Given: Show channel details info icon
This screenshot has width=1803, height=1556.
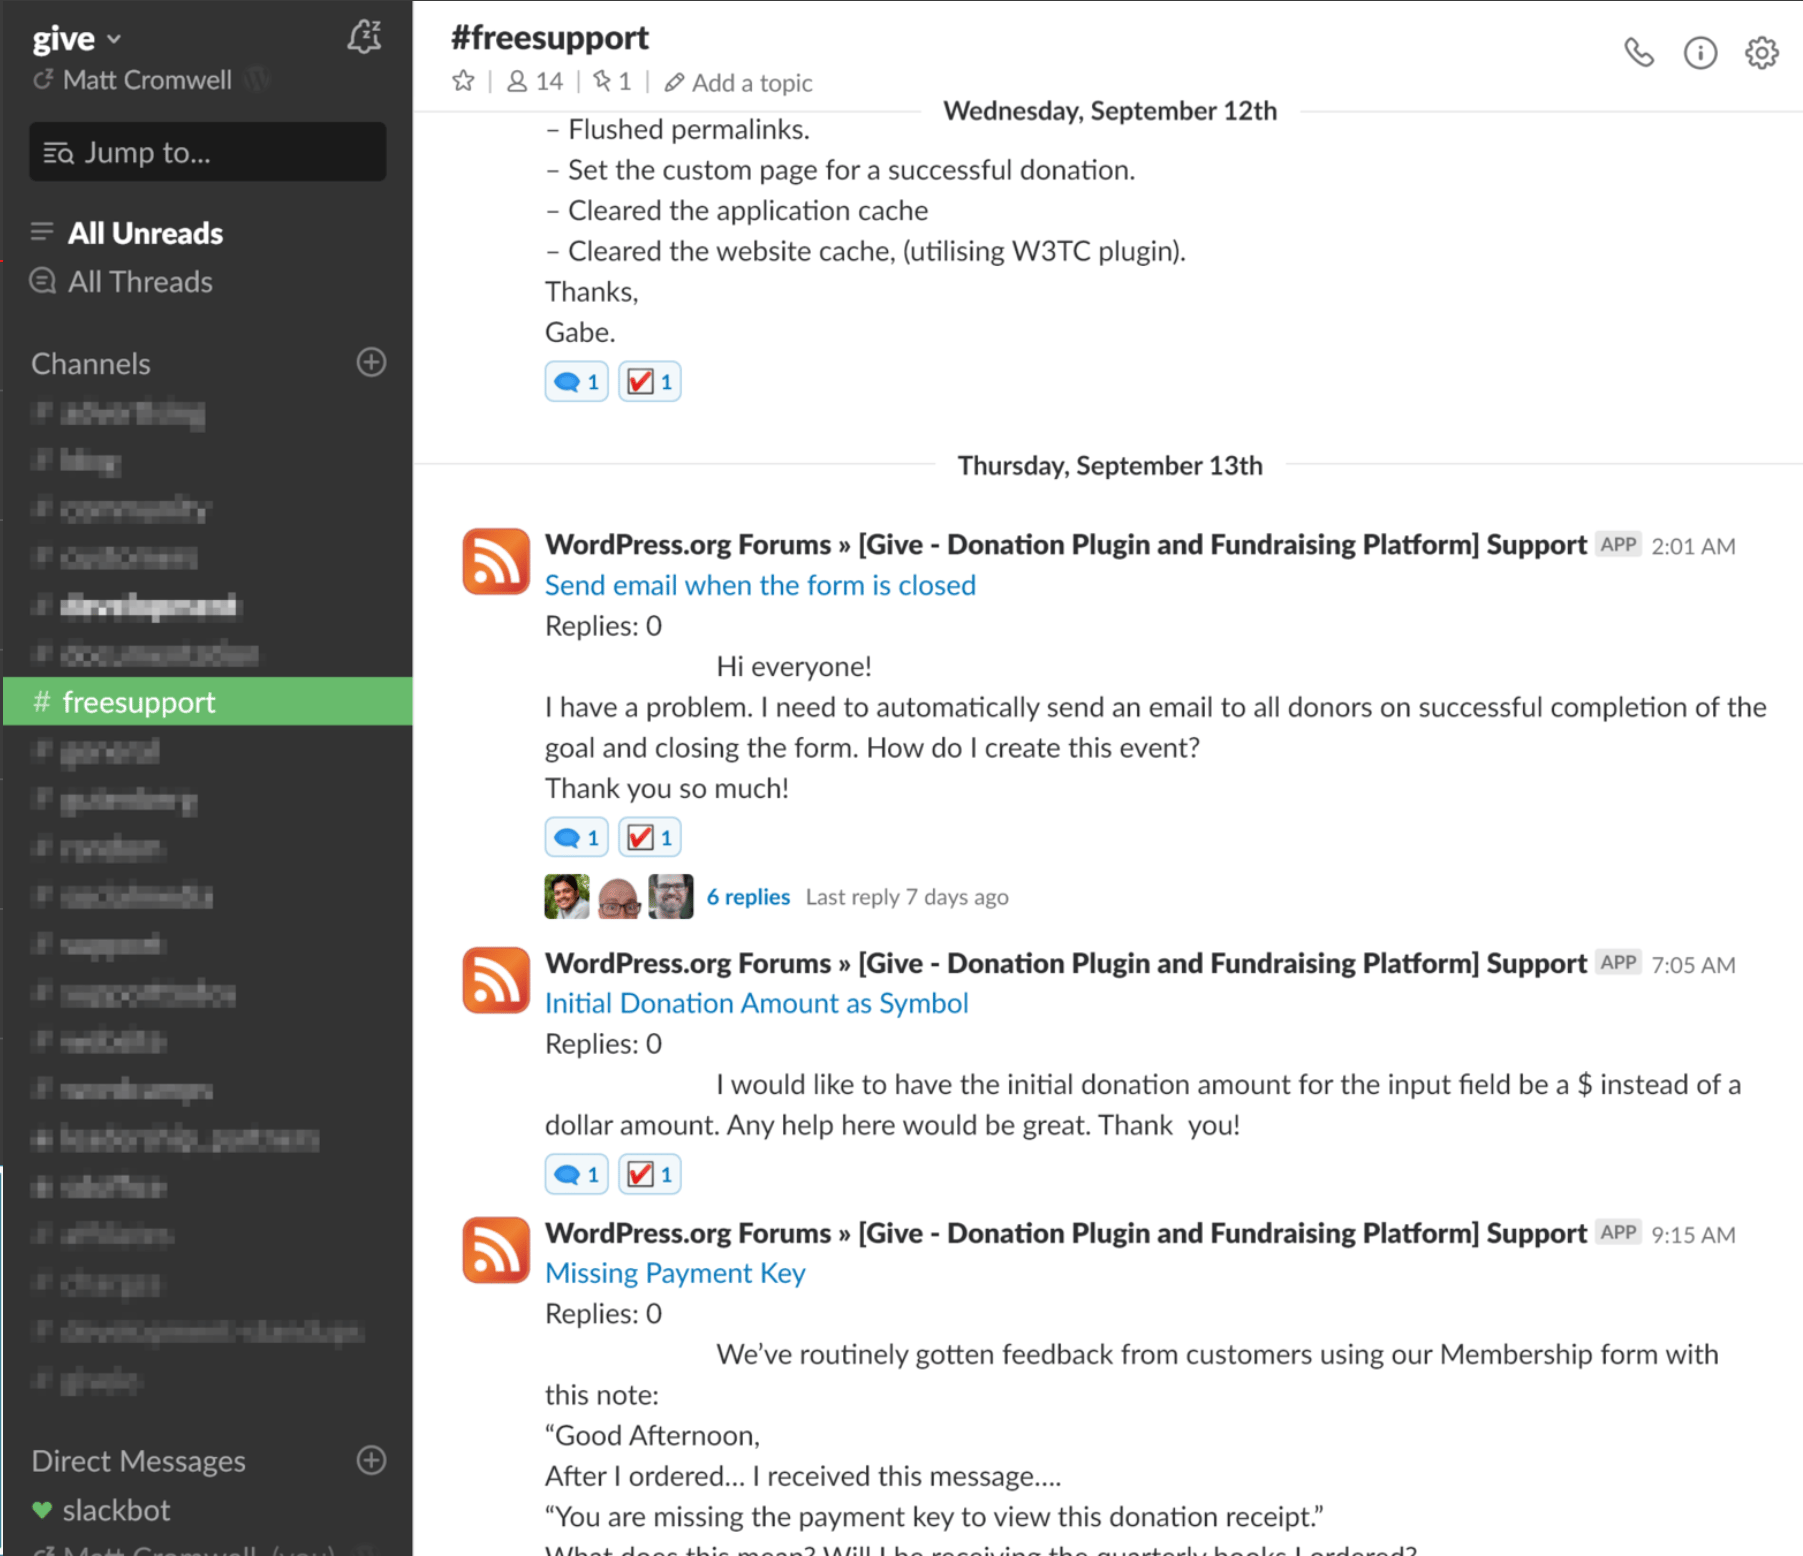Looking at the screenshot, I should pos(1700,52).
